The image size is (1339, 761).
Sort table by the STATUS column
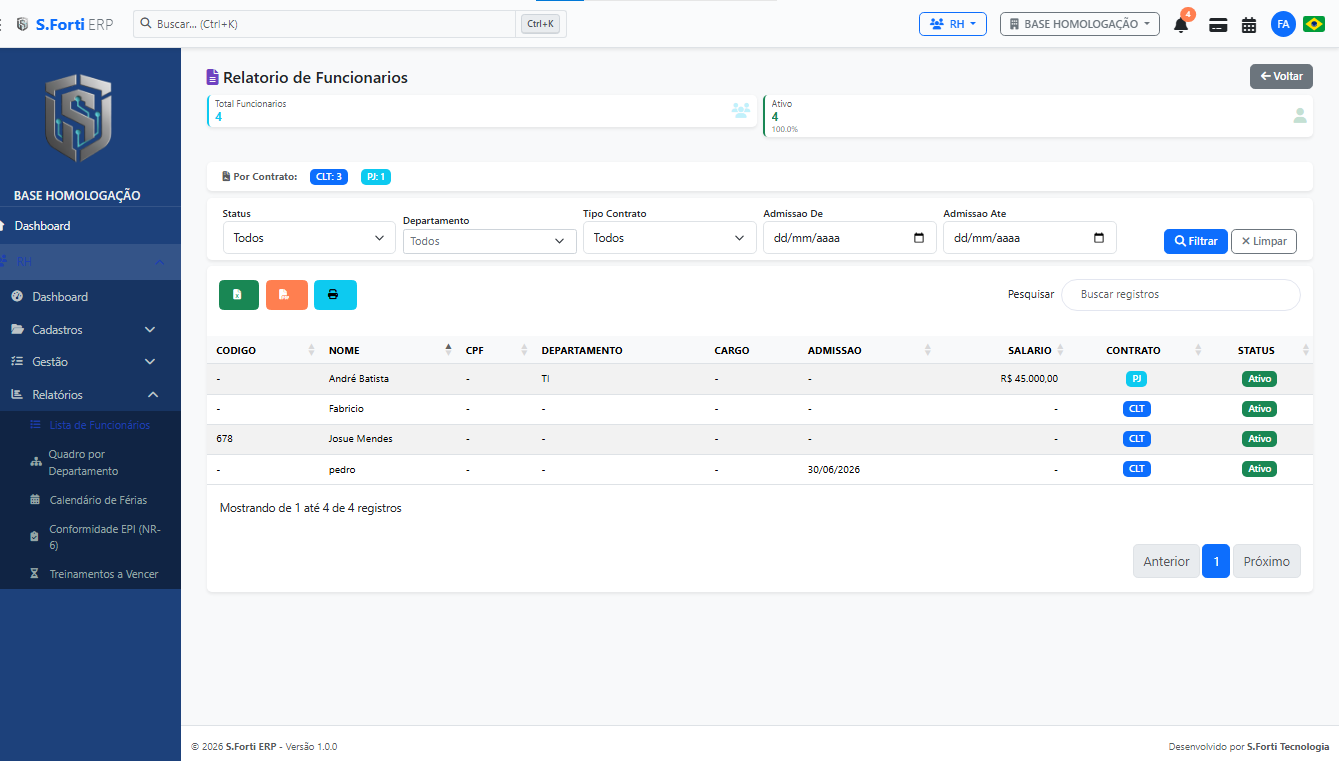(x=1261, y=350)
